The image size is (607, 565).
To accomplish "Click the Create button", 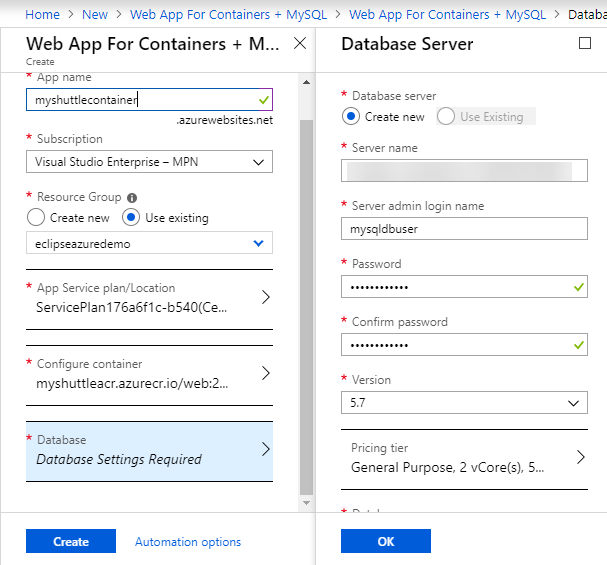I will pyautogui.click(x=71, y=541).
